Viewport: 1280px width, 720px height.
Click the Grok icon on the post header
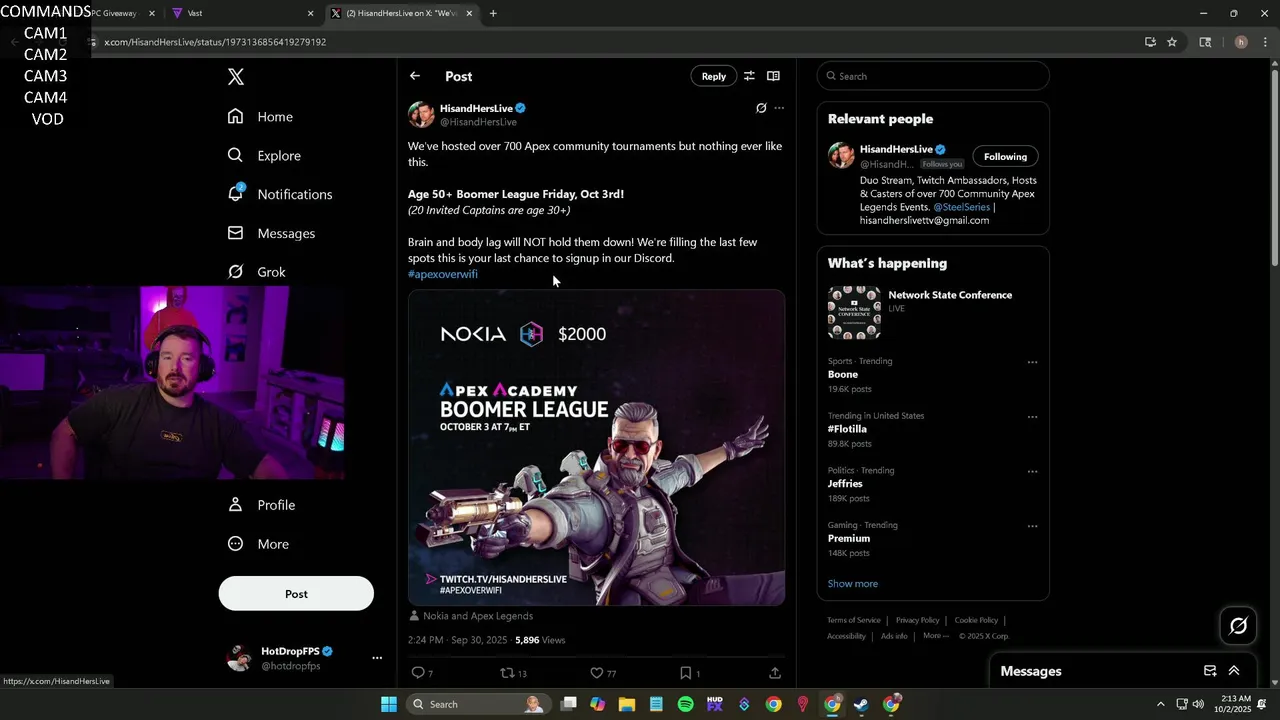(761, 108)
